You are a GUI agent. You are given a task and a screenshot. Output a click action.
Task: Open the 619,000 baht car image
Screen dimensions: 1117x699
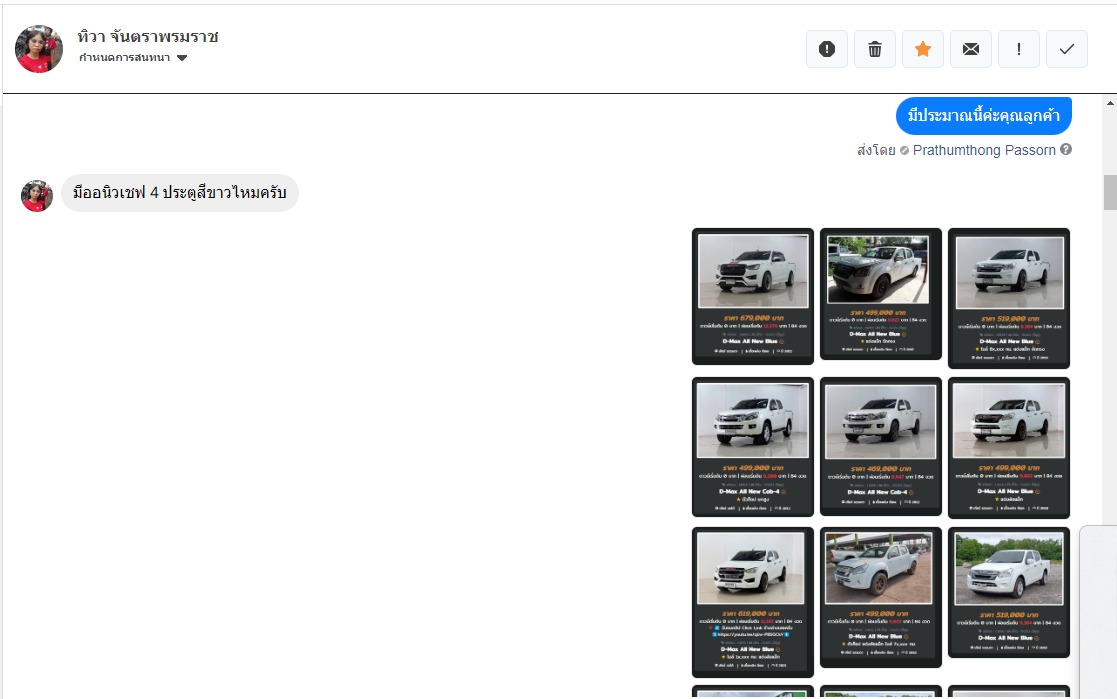[x=753, y=602]
